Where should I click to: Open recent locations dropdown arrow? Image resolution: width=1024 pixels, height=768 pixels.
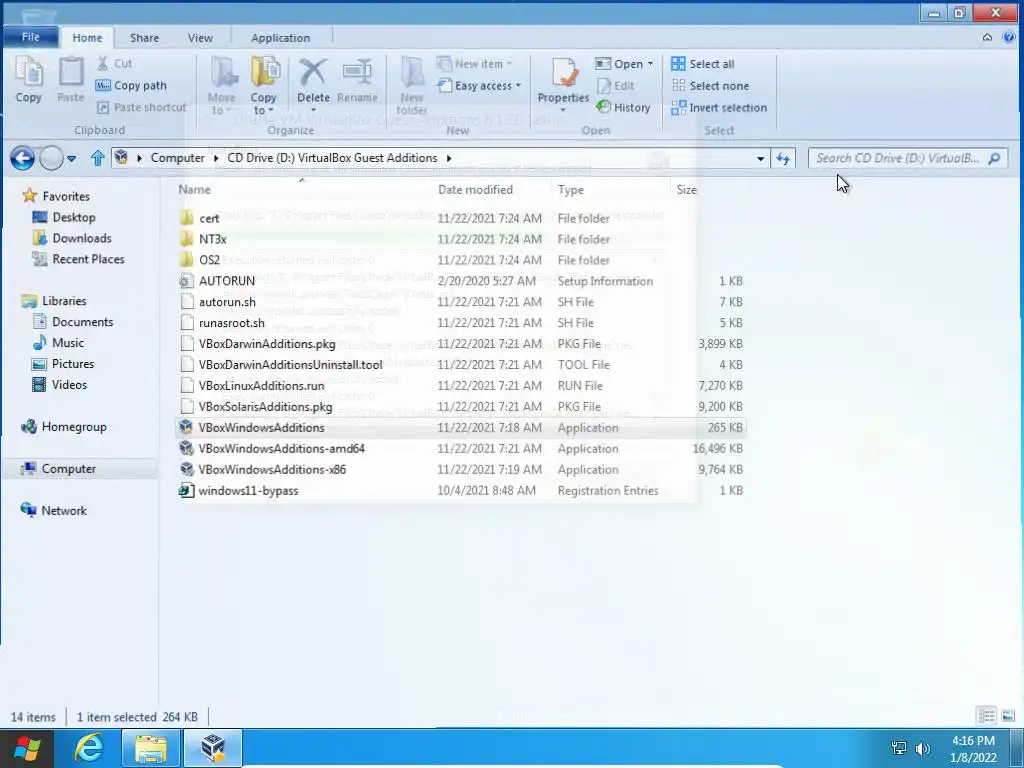(71, 158)
